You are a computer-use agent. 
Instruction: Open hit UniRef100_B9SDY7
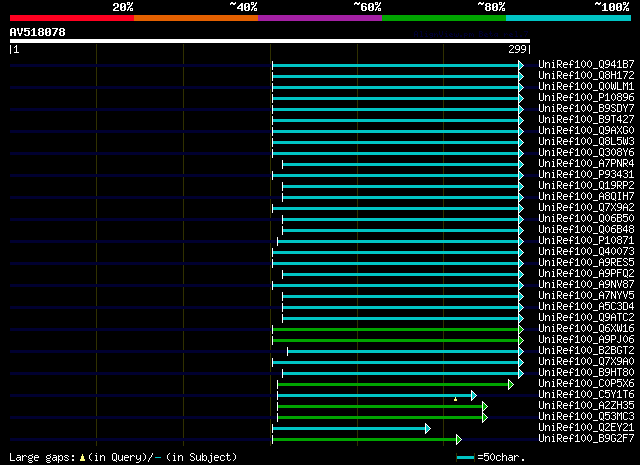point(586,108)
